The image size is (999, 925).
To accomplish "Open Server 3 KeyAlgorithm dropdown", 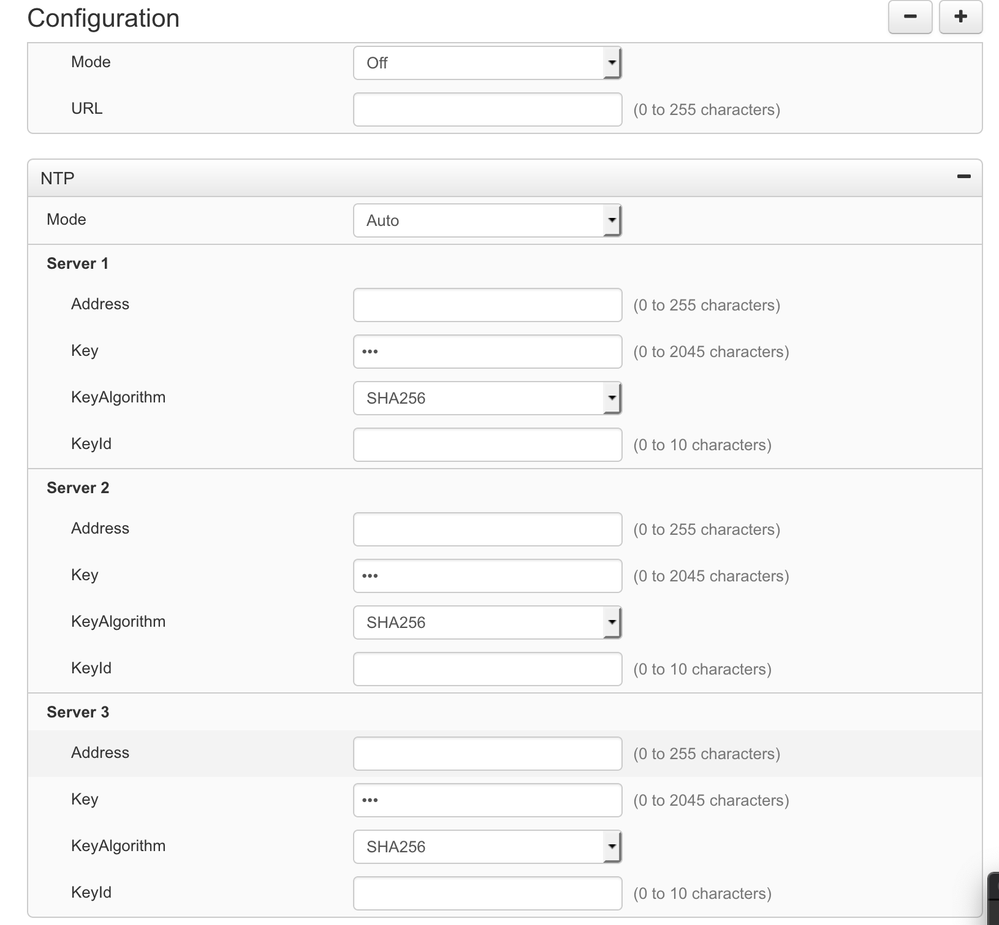I will [487, 847].
